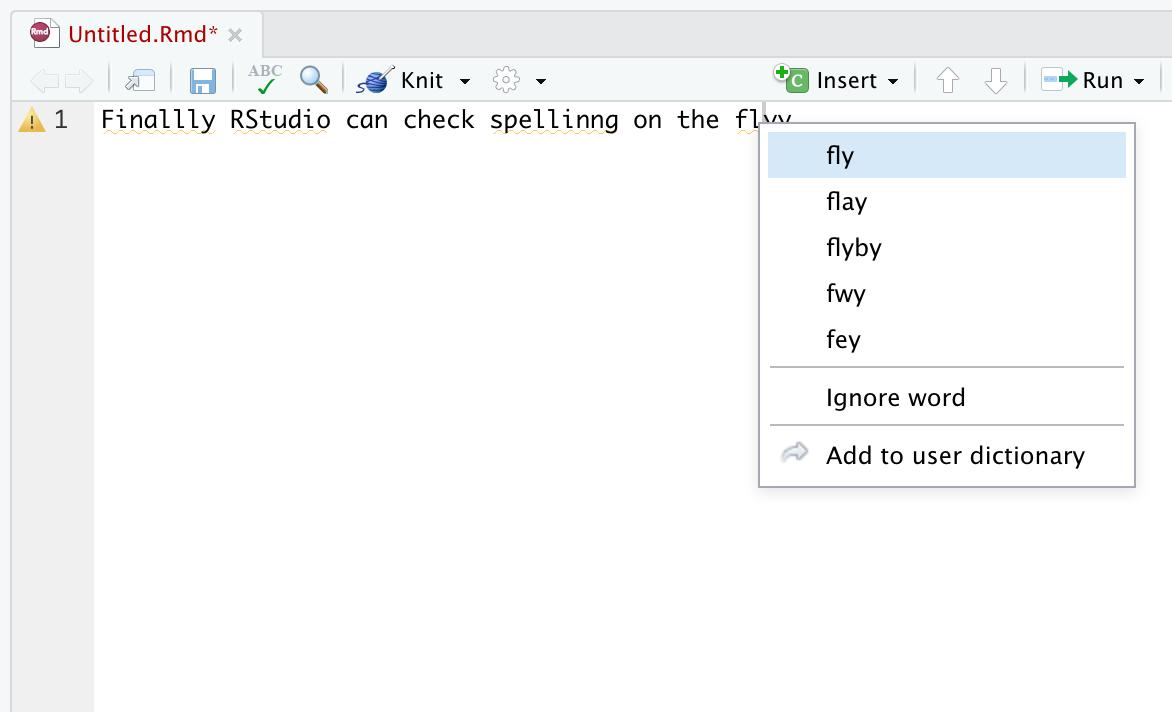Click the Knit yarn ball icon
Image resolution: width=1172 pixels, height=712 pixels.
375,79
